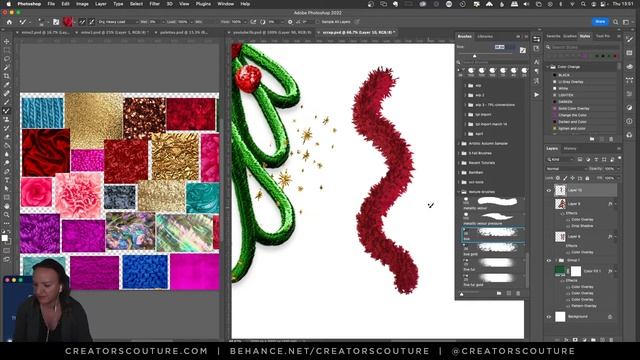Viewport: 640px width, 360px height.
Task: Toggle Pattern Overlay effect visibility
Action: pos(568,306)
